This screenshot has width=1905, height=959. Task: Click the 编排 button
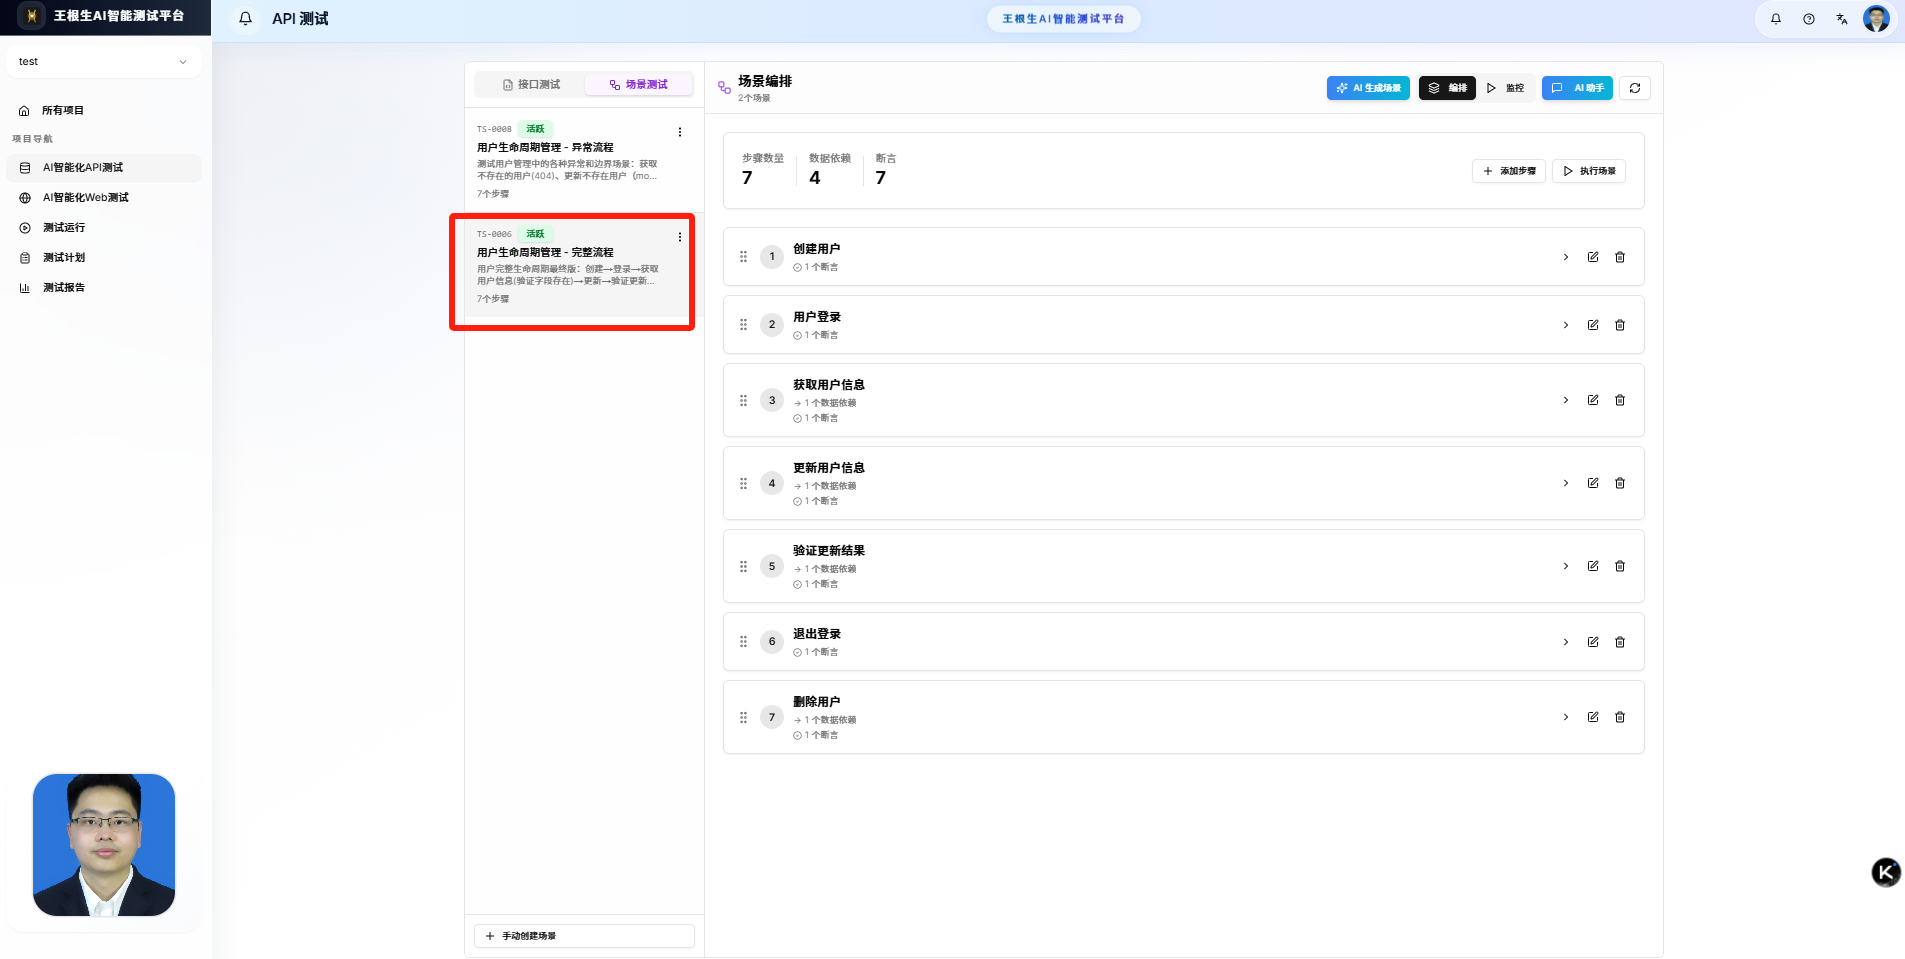1447,88
